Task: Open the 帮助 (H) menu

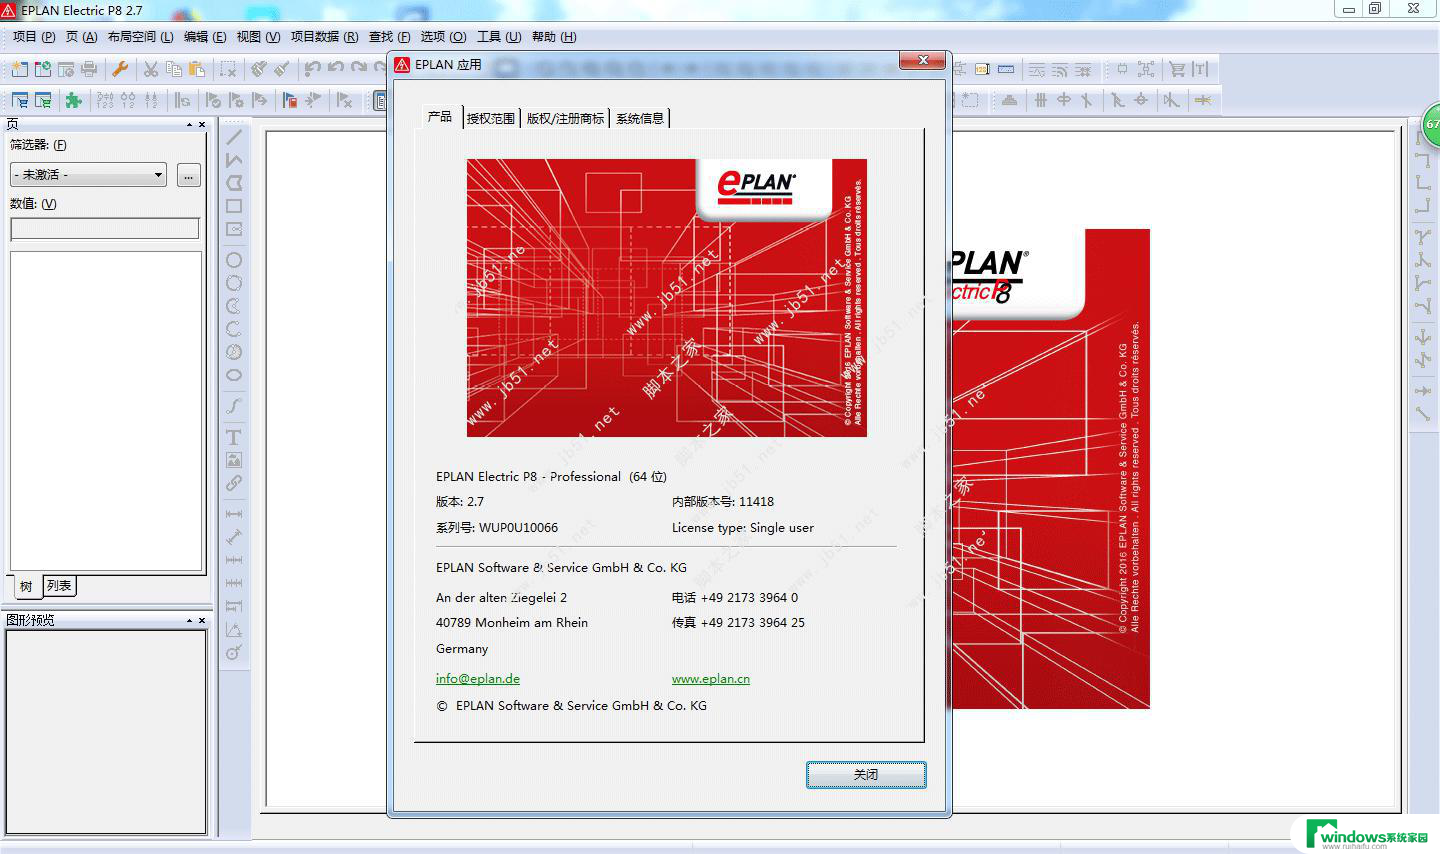Action: pos(554,37)
